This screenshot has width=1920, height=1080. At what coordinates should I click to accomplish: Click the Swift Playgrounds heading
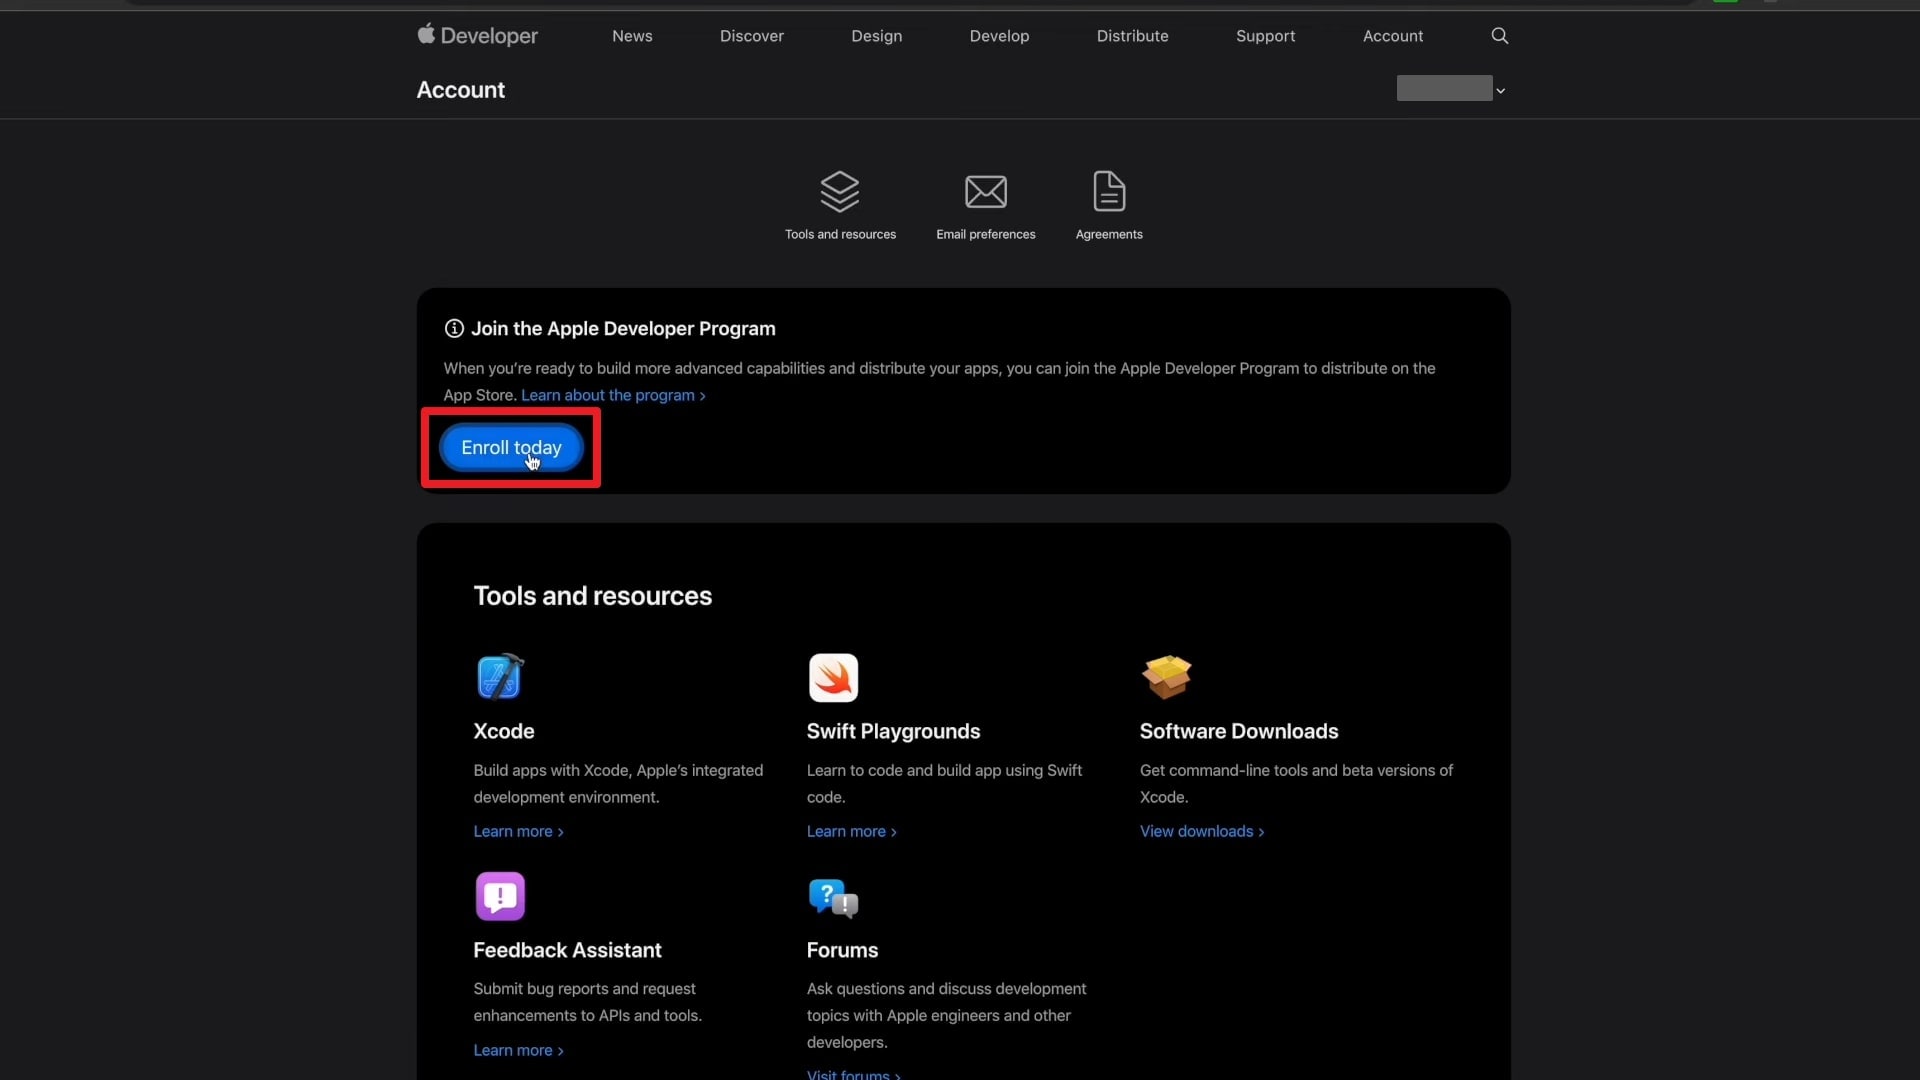pos(893,731)
